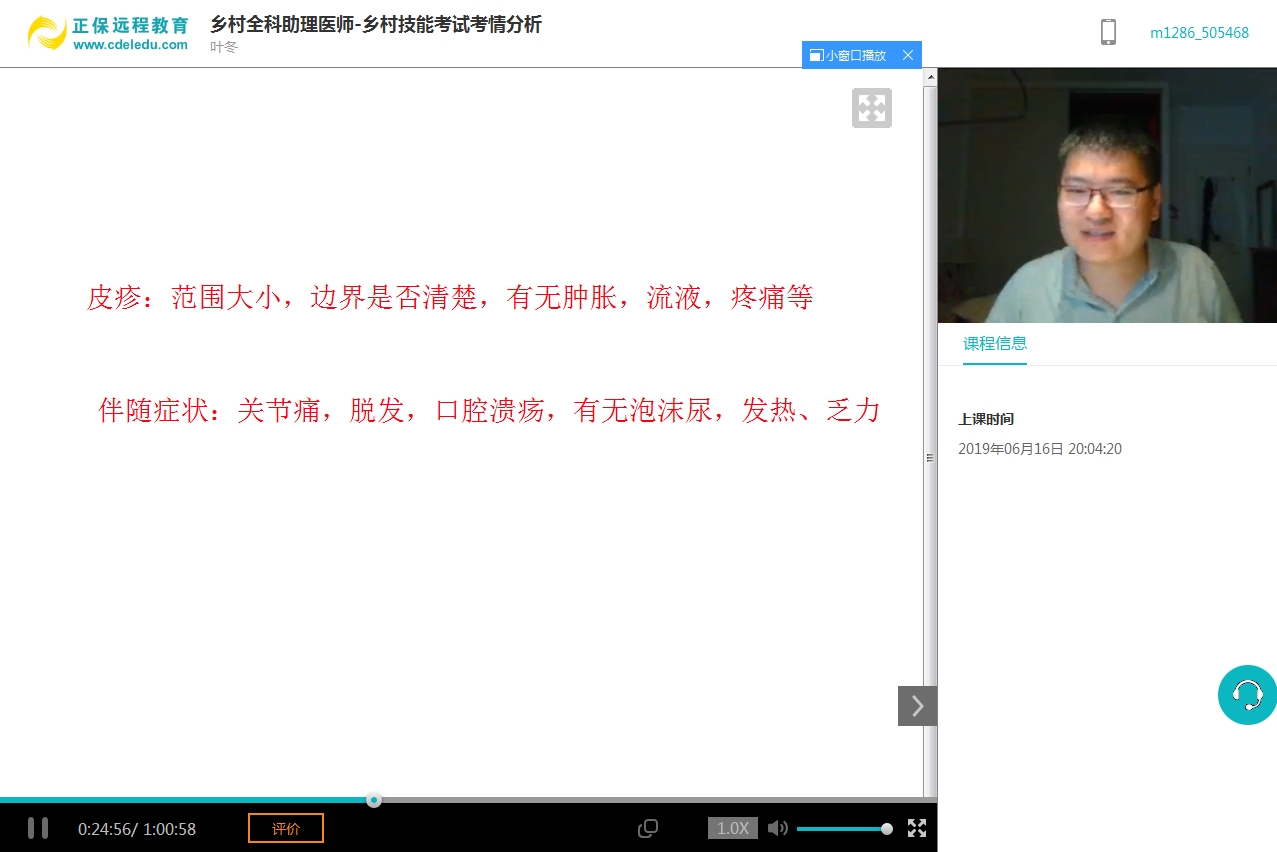Viewport: 1277px width, 852px height.
Task: Click the 评价 button
Action: 286,828
